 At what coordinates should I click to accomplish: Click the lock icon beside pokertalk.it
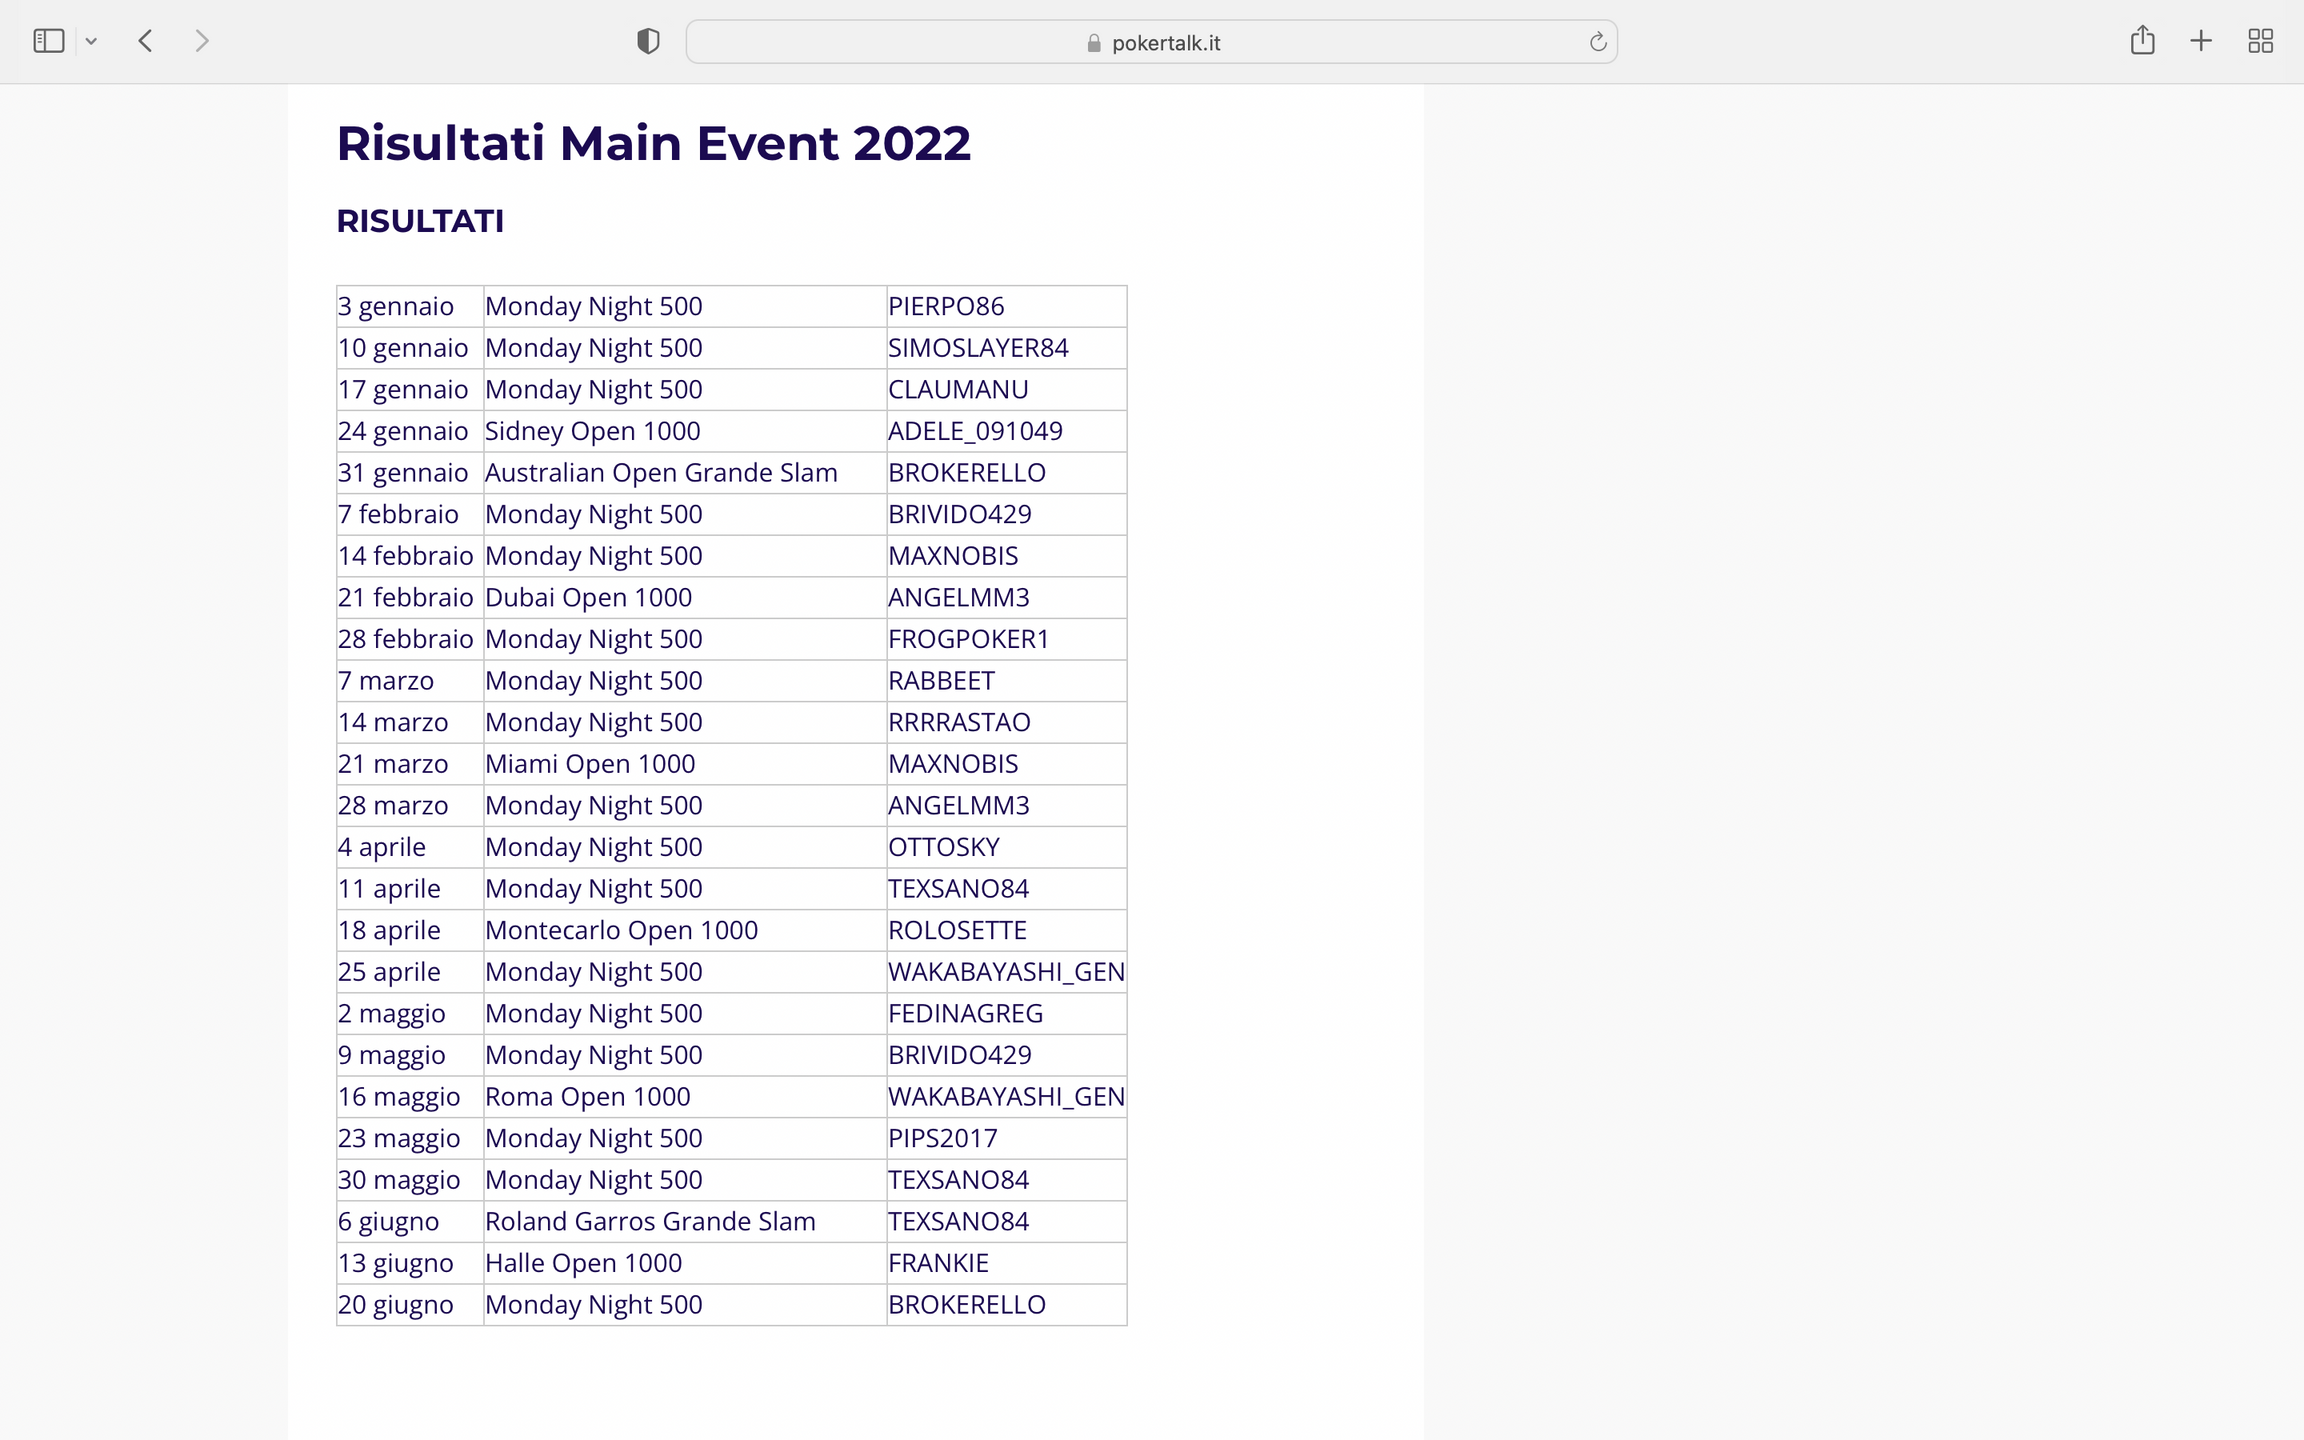coord(1093,43)
